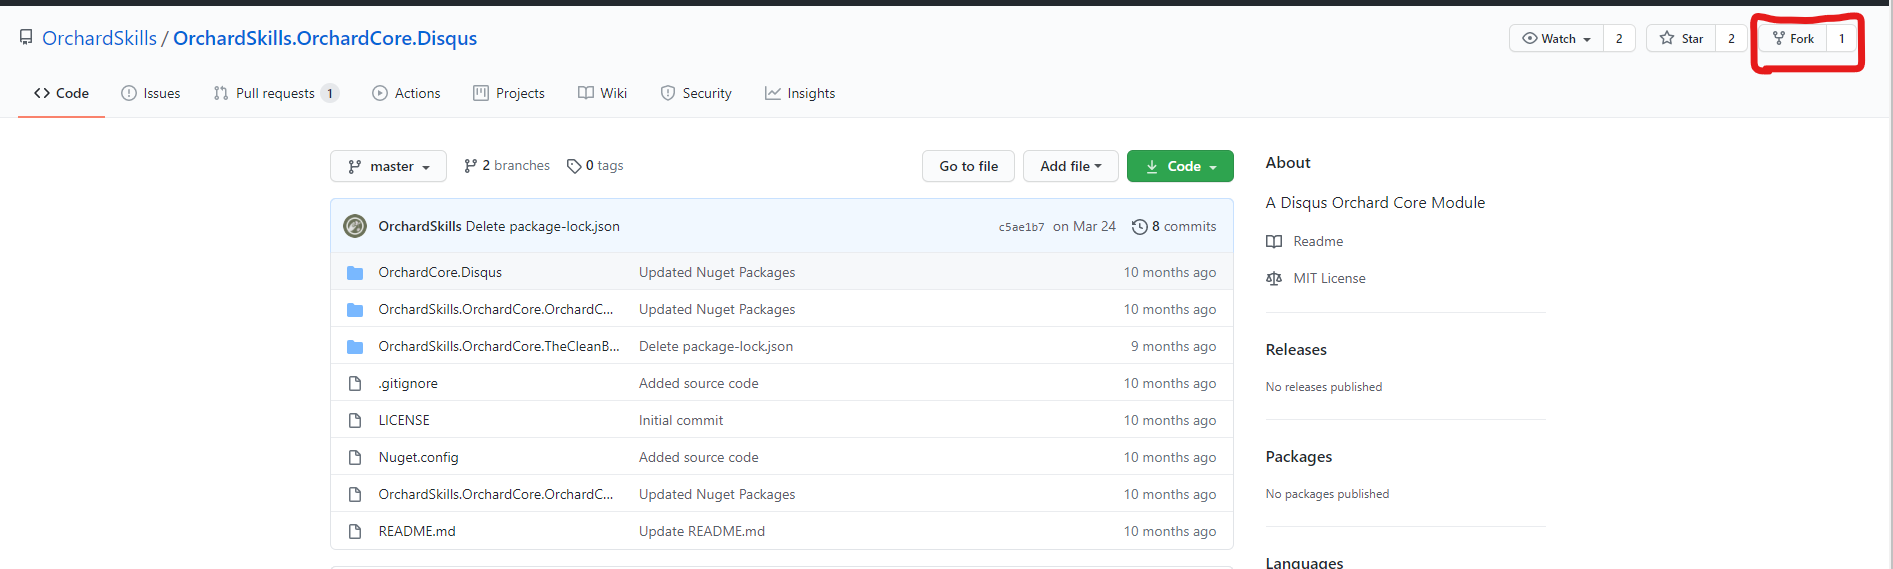
Task: Click the book icon beside Readme
Action: click(x=1274, y=241)
